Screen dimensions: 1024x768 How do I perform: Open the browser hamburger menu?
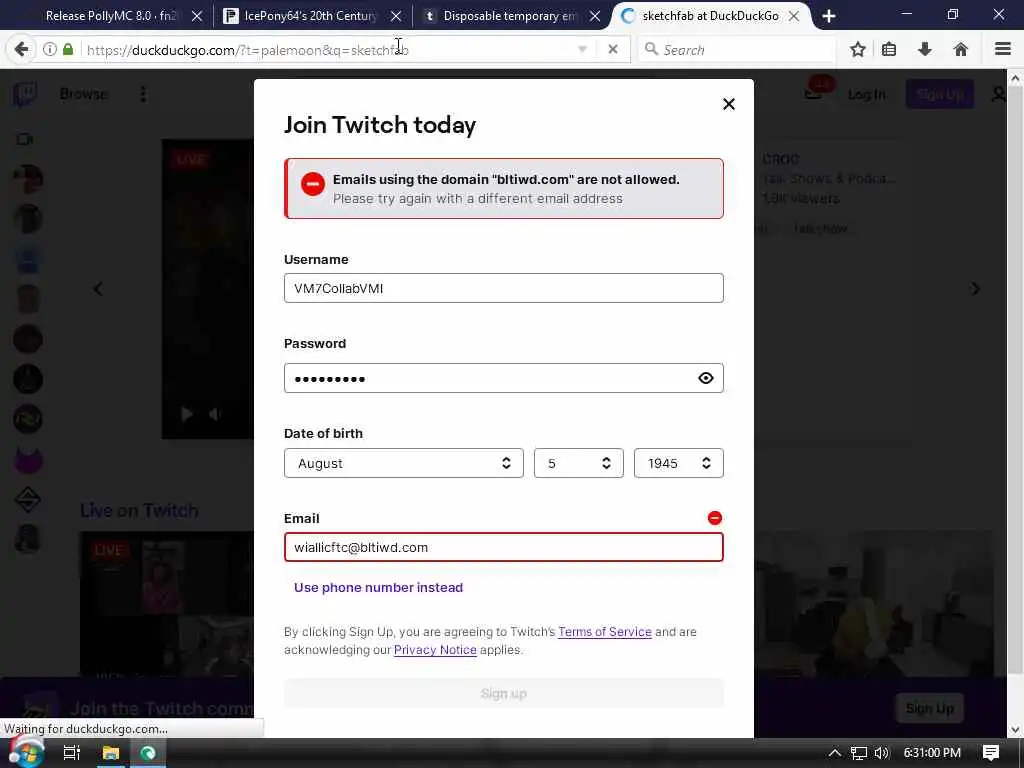(1003, 50)
